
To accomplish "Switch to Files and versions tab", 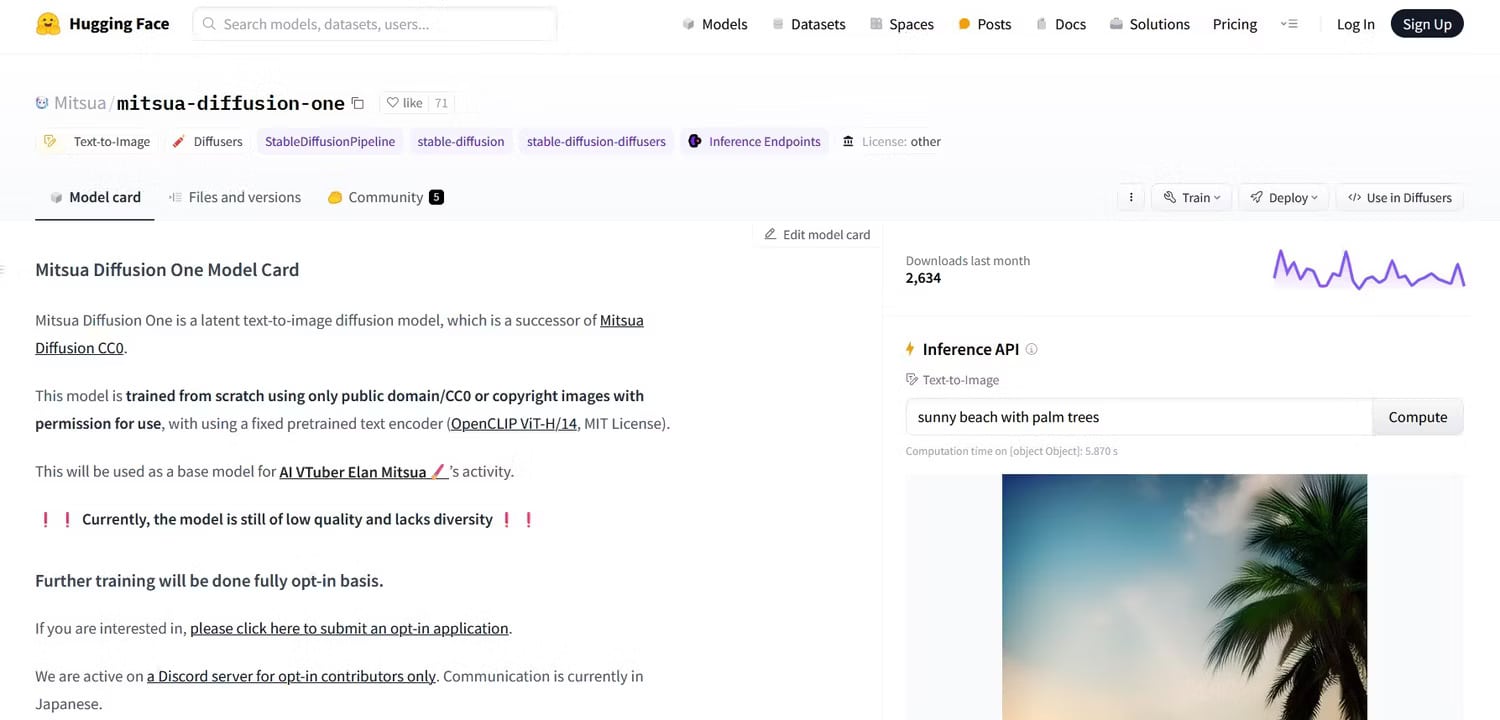I will click(x=235, y=197).
